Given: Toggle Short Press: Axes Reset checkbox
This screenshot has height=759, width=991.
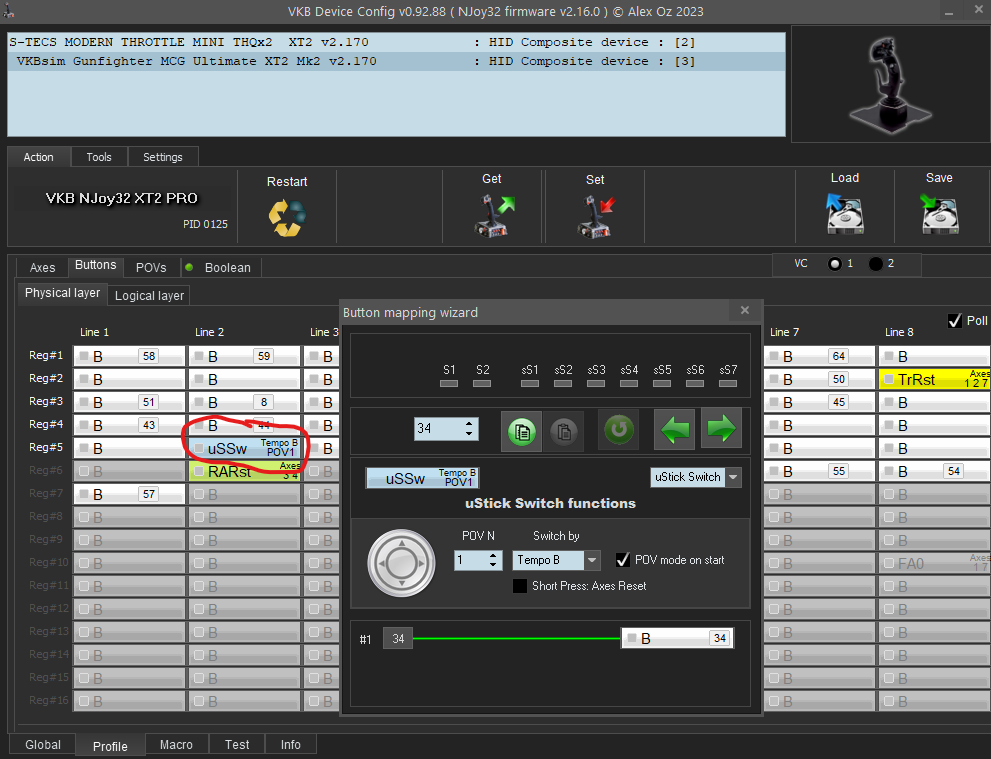Looking at the screenshot, I should pyautogui.click(x=520, y=586).
